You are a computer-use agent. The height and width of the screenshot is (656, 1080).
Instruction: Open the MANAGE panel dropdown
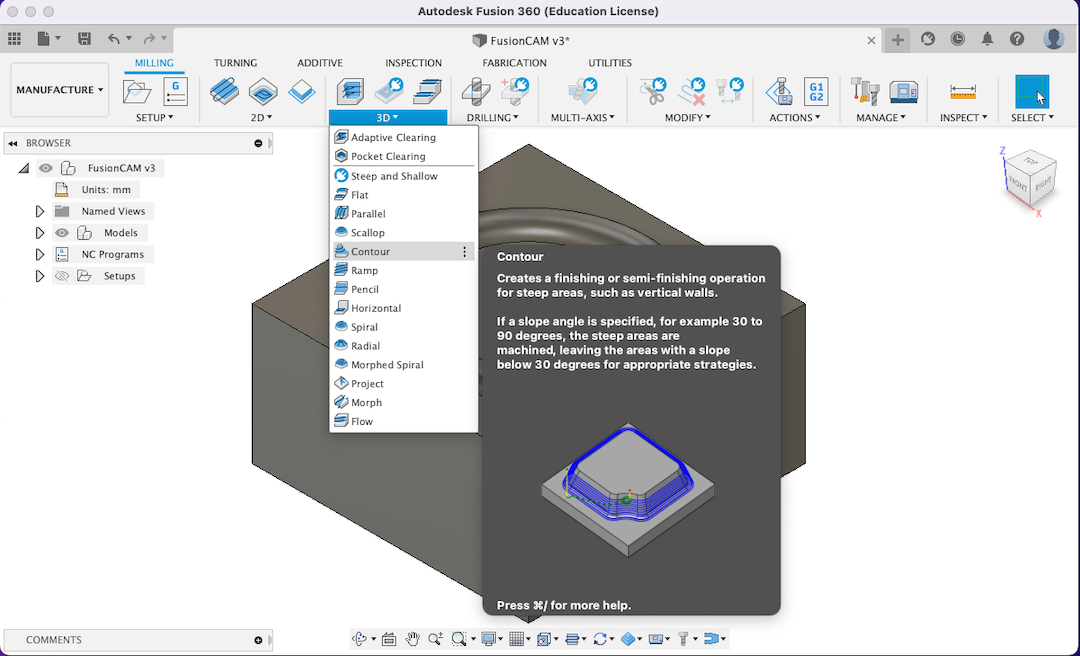click(x=881, y=118)
